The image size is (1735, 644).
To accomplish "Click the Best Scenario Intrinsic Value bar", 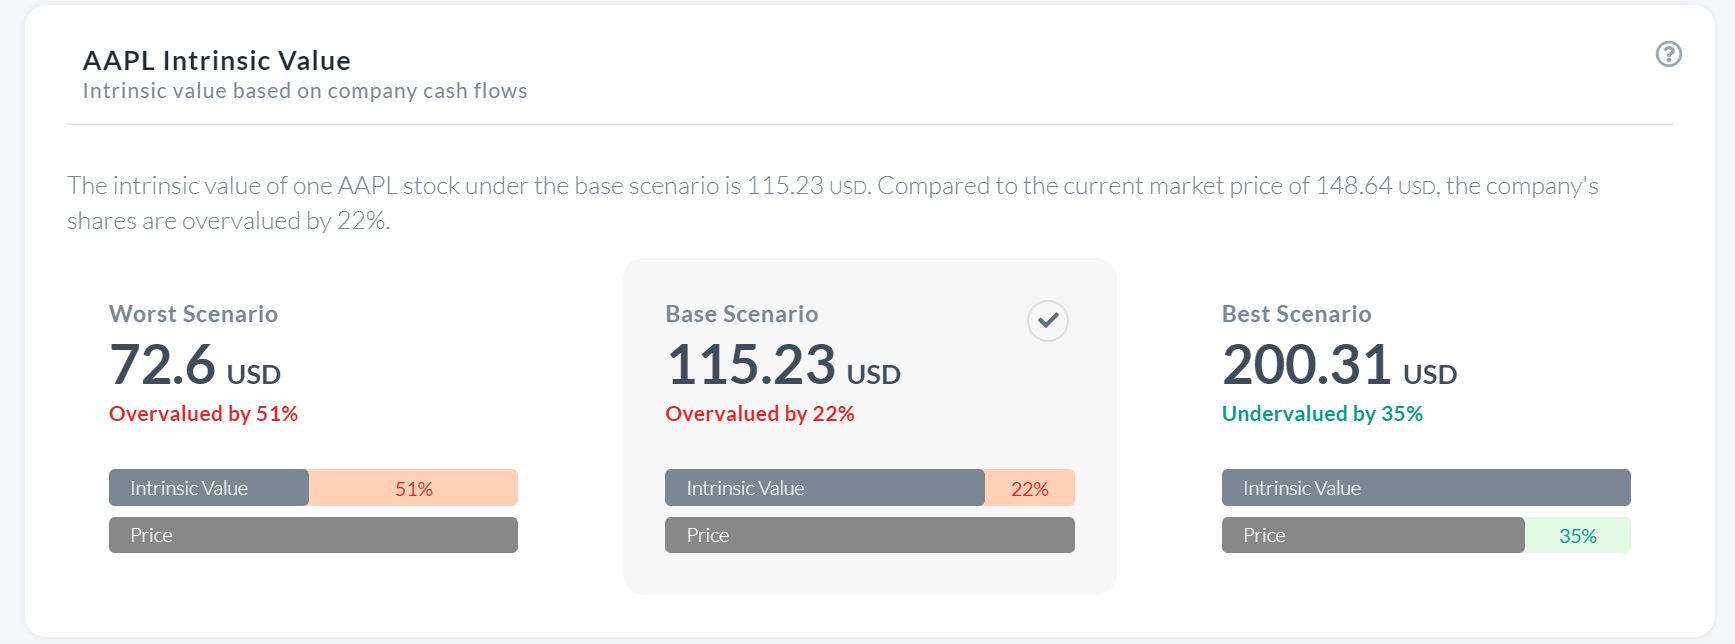I will [x=1426, y=488].
